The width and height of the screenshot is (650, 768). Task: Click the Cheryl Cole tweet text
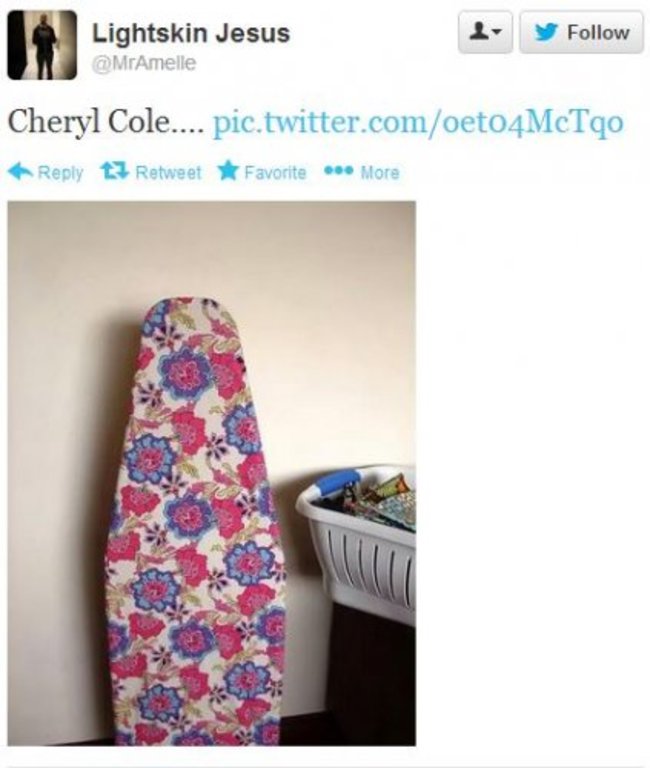click(105, 121)
